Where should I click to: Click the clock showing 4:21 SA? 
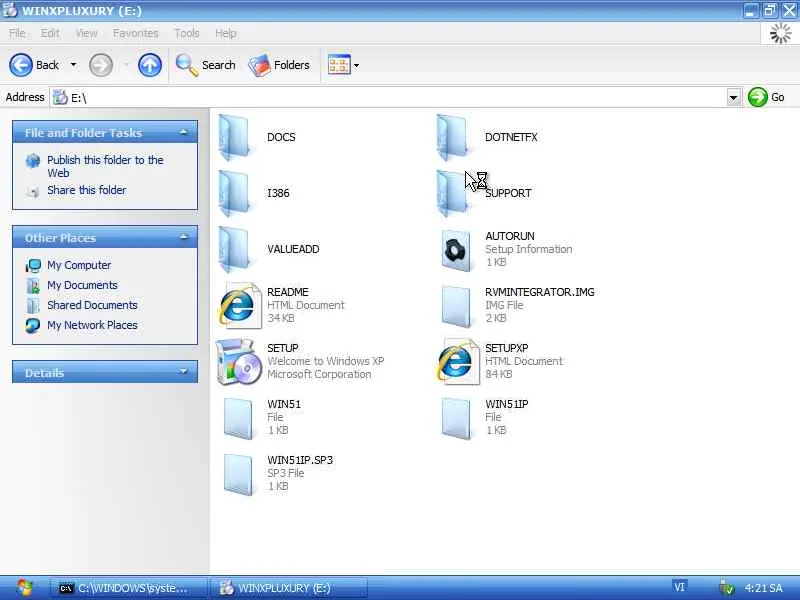click(763, 588)
